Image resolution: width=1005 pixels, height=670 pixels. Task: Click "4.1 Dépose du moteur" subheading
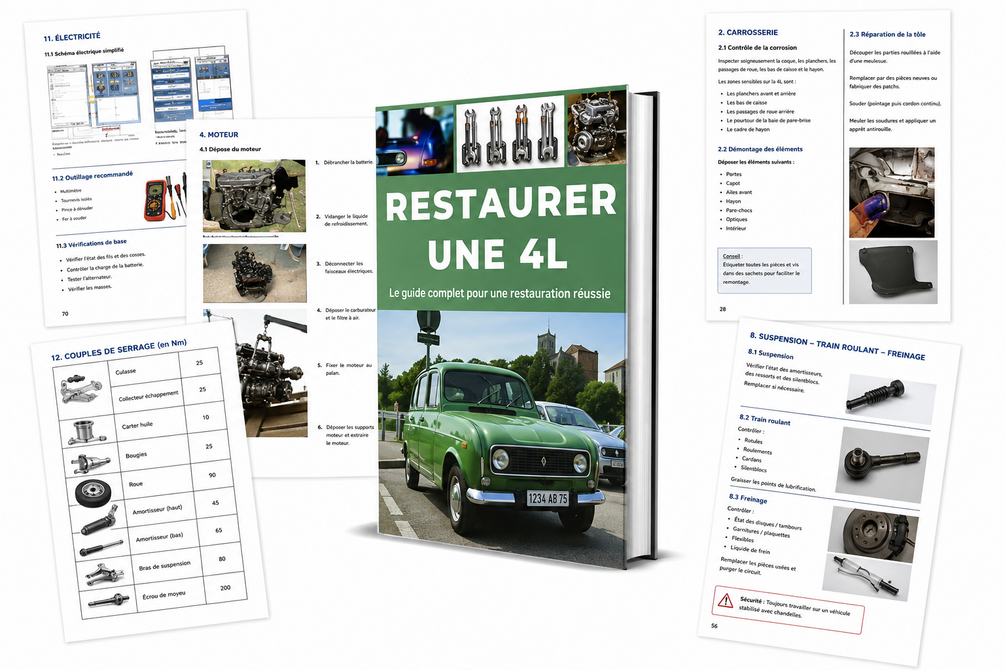[x=230, y=149]
